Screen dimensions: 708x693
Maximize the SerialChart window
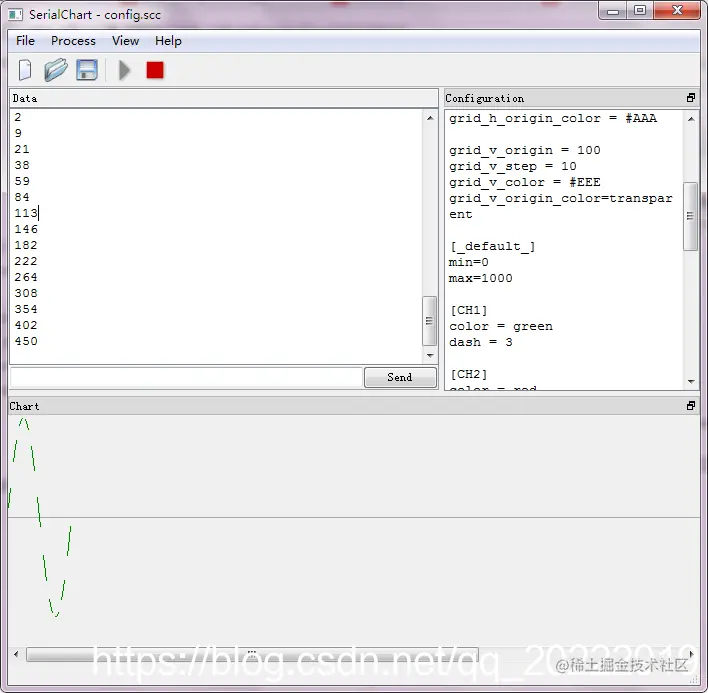pyautogui.click(x=639, y=11)
